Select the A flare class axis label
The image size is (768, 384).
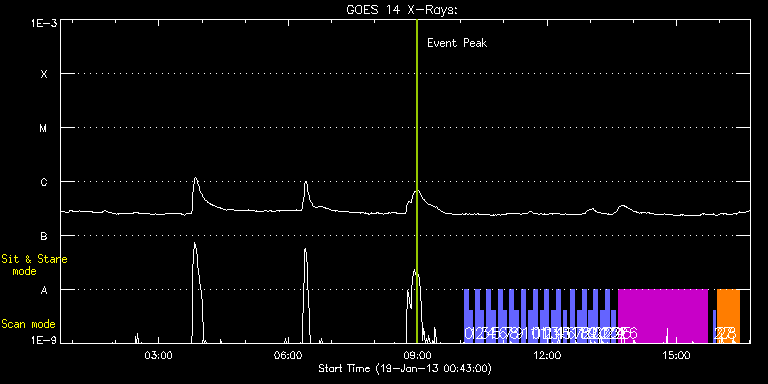tap(44, 290)
